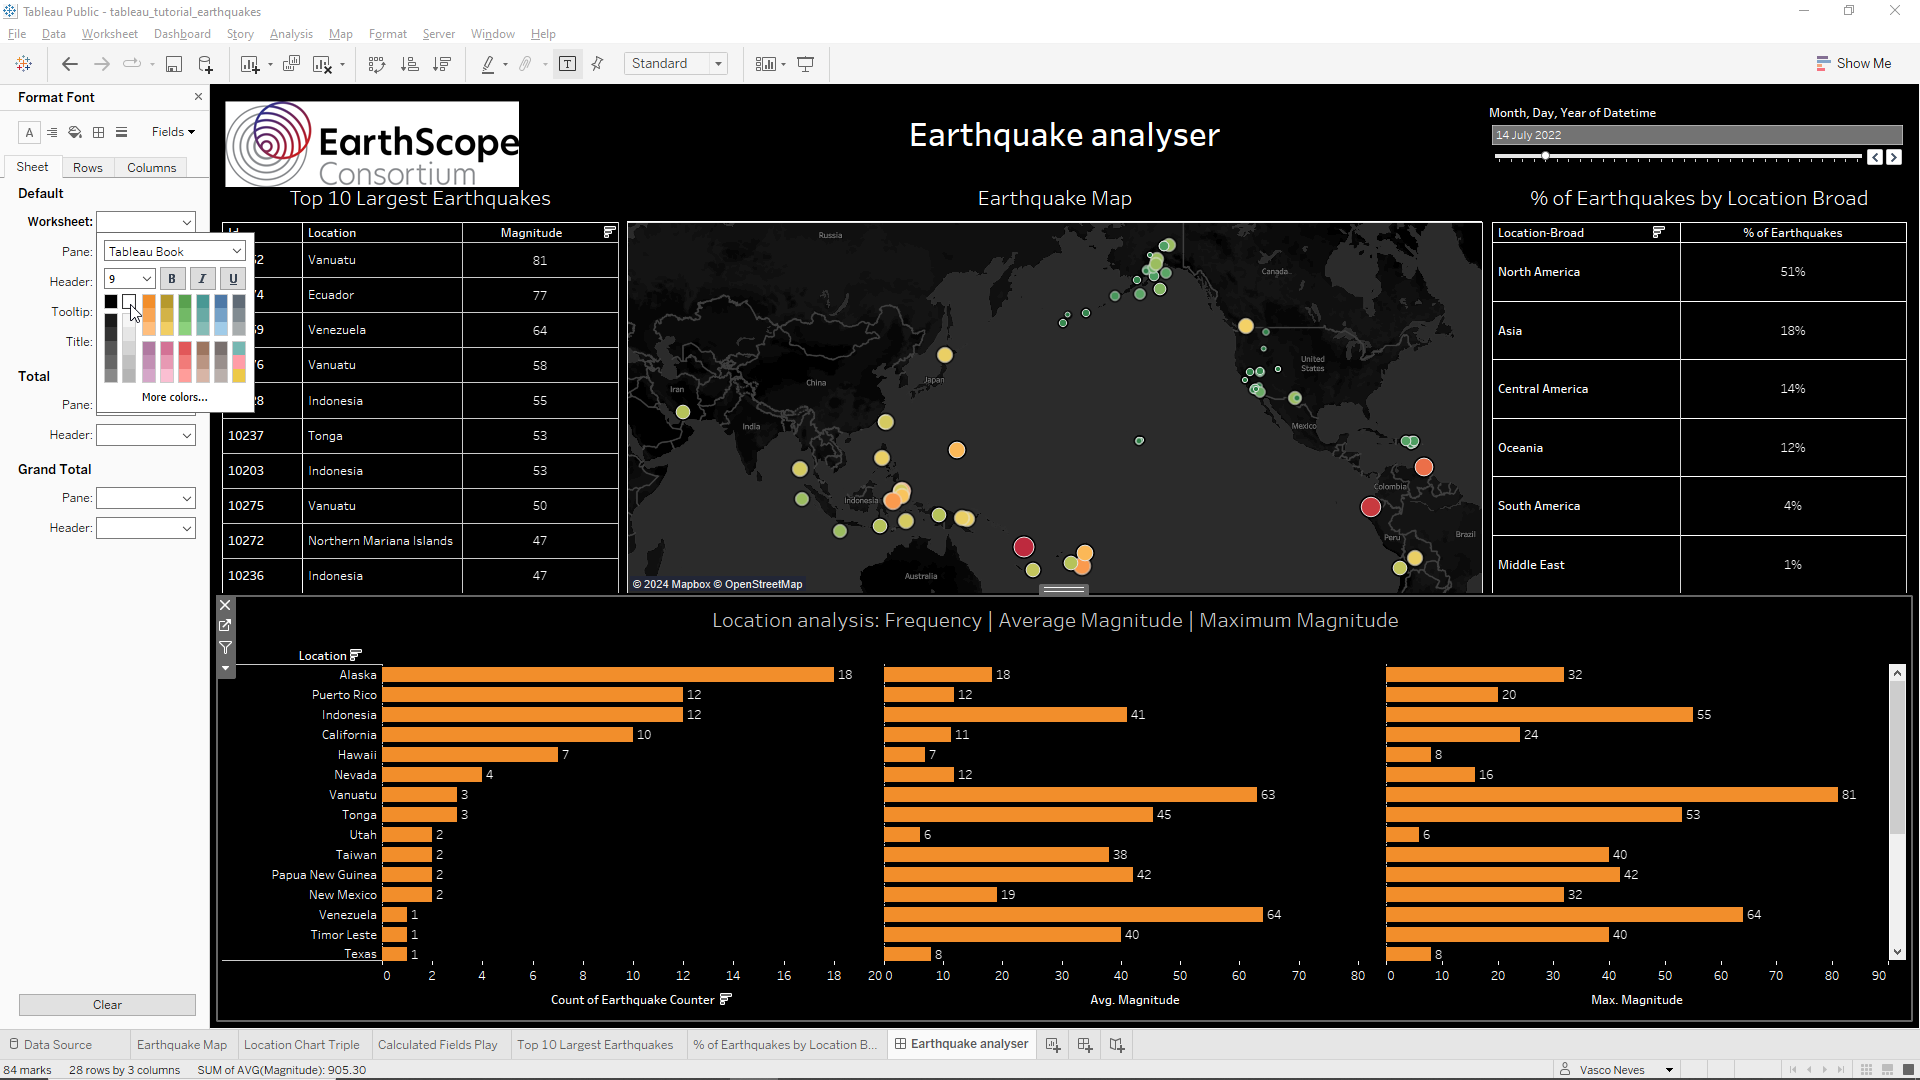Toggle Italic in the font popup
Image resolution: width=1920 pixels, height=1080 pixels.
click(202, 279)
